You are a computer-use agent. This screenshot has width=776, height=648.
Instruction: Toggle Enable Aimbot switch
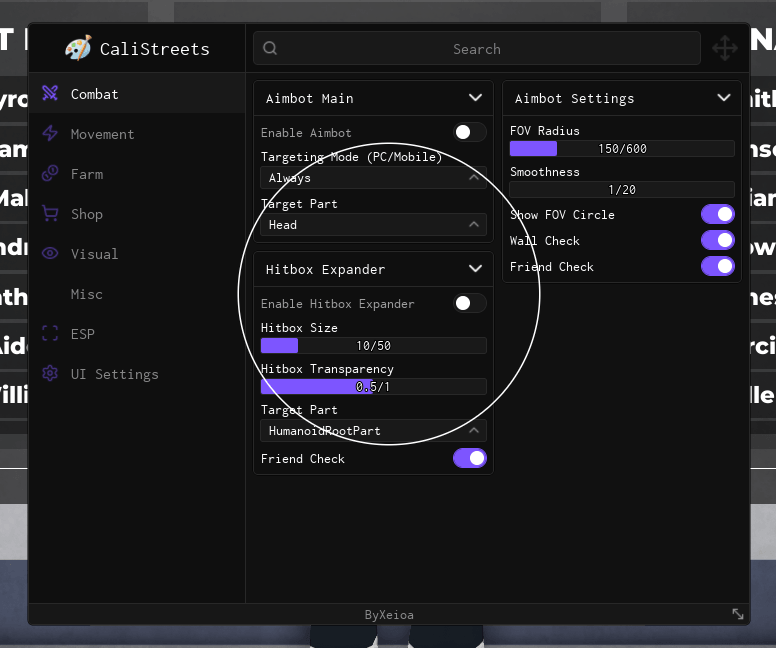point(470,132)
